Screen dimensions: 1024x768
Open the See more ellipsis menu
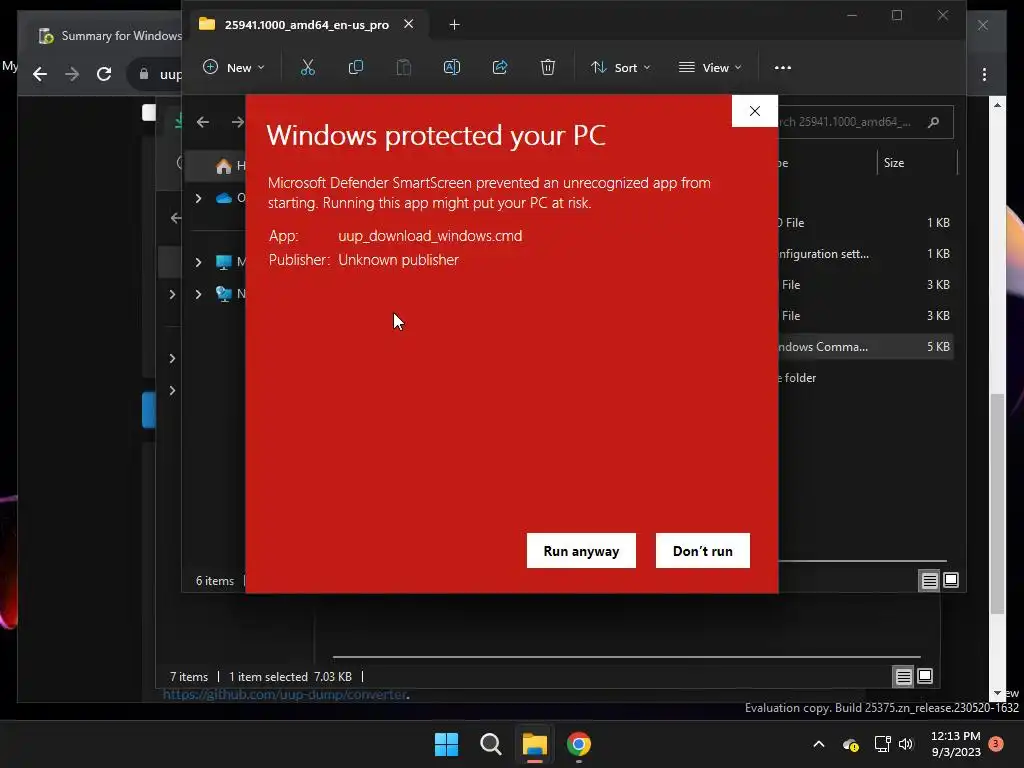point(782,67)
